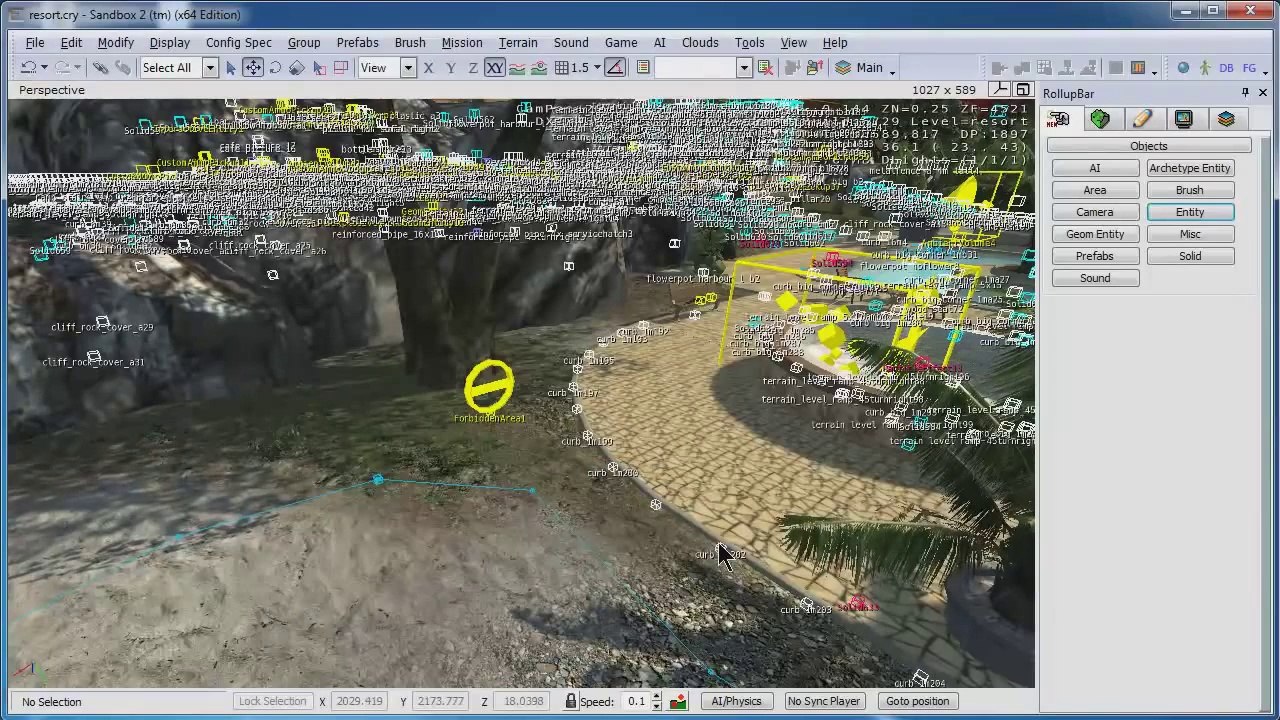Activate the Scale tool
Screen dimensions: 1280x720
tap(297, 68)
